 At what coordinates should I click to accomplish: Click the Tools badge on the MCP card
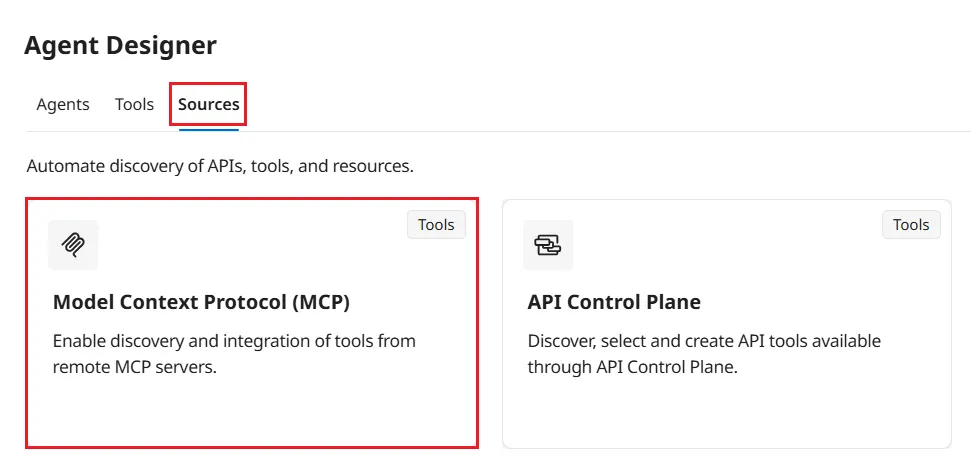point(436,225)
